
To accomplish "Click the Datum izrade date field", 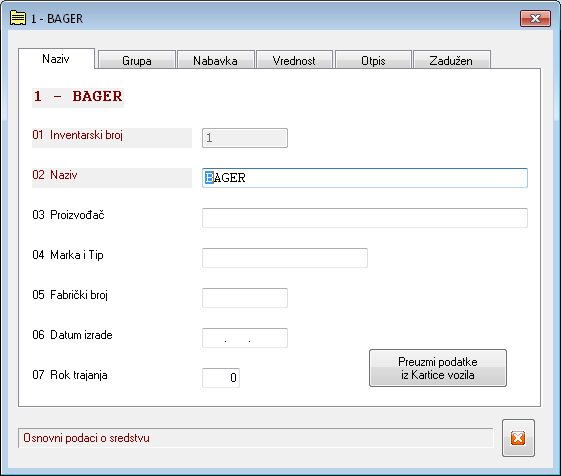I will tap(245, 338).
